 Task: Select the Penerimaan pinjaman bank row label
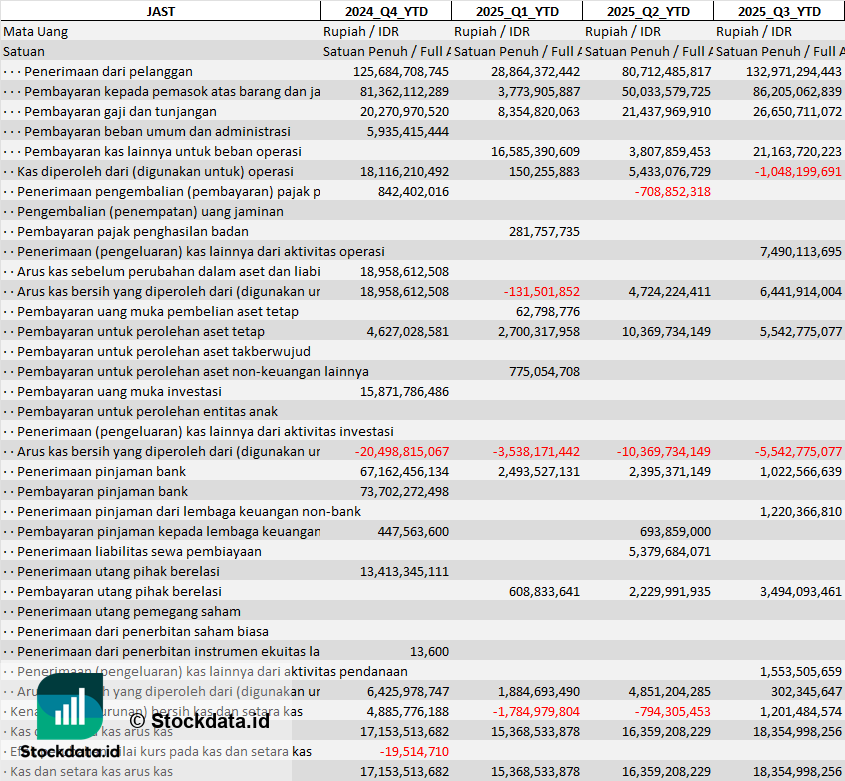101,471
